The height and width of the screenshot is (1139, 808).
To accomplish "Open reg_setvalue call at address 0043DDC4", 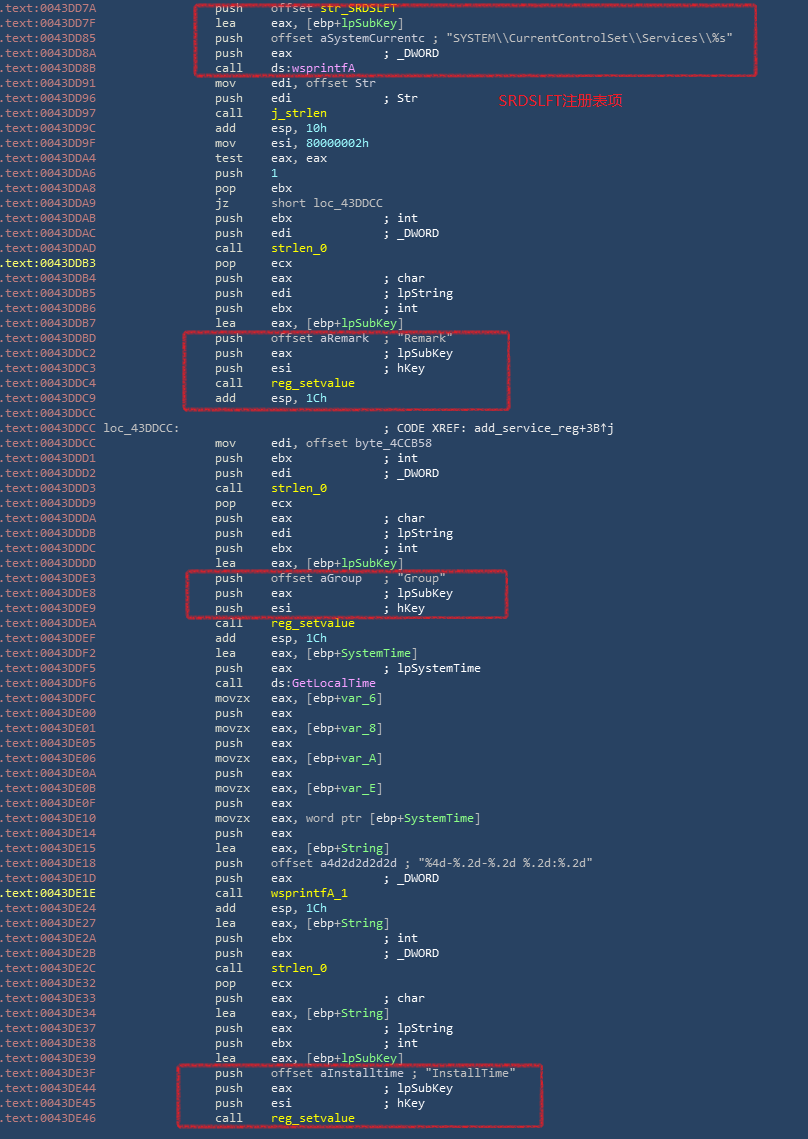I will (312, 383).
